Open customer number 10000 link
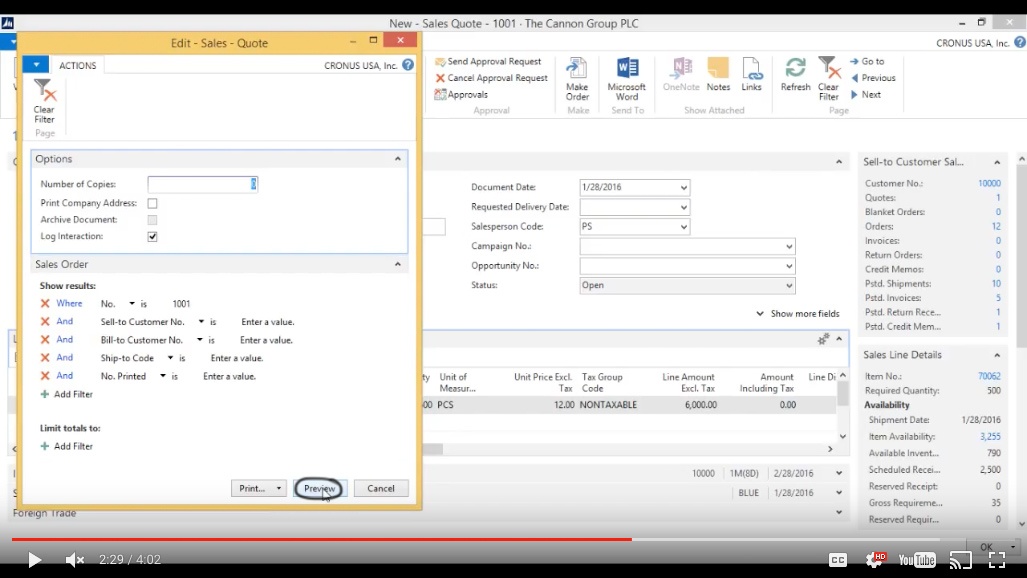The width and height of the screenshot is (1027, 578). [989, 183]
